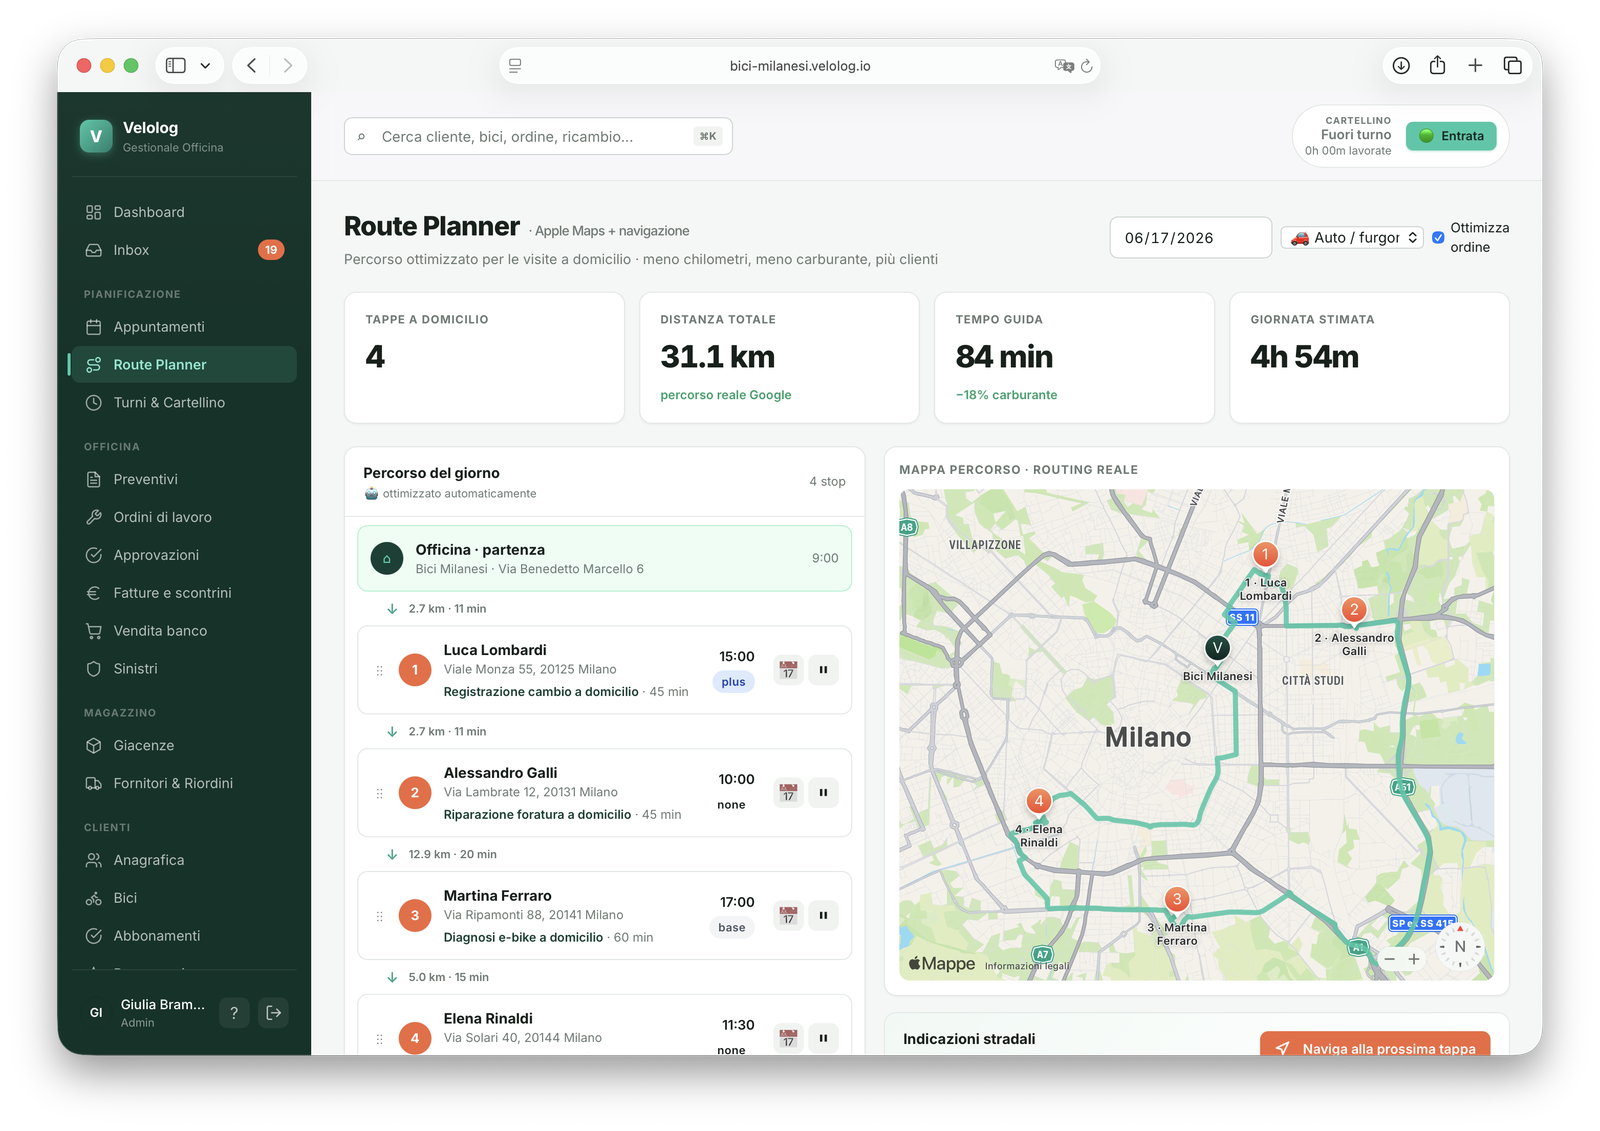Click the browser share button
Screen dimensions: 1600x1131
pos(1438,66)
